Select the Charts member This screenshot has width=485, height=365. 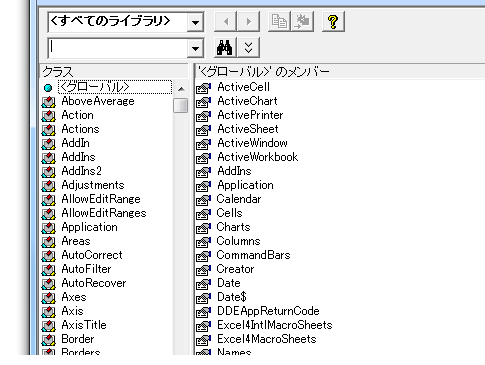(233, 227)
